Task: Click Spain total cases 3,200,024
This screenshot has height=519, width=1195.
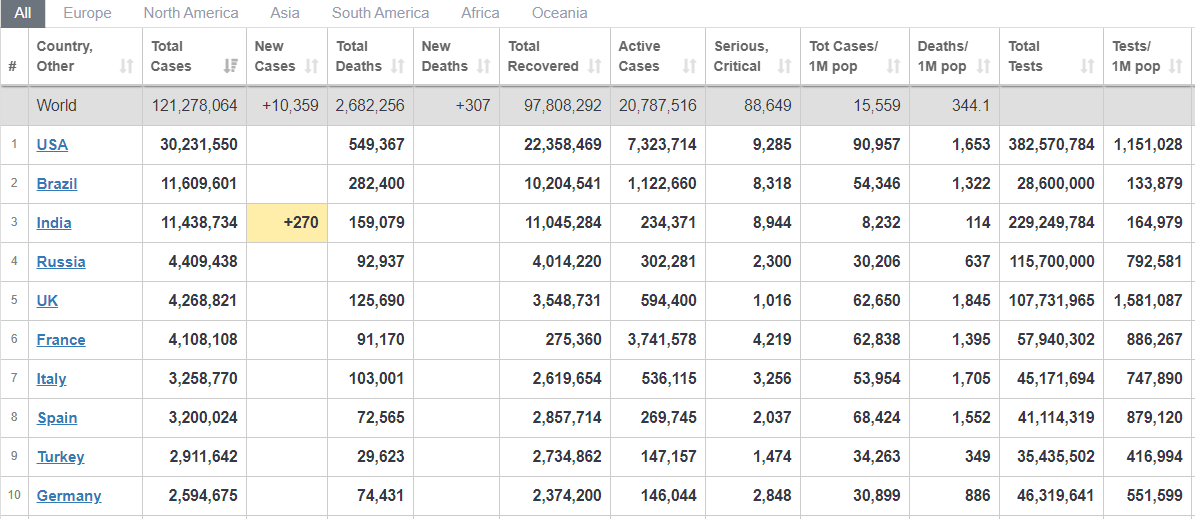Action: (x=203, y=418)
